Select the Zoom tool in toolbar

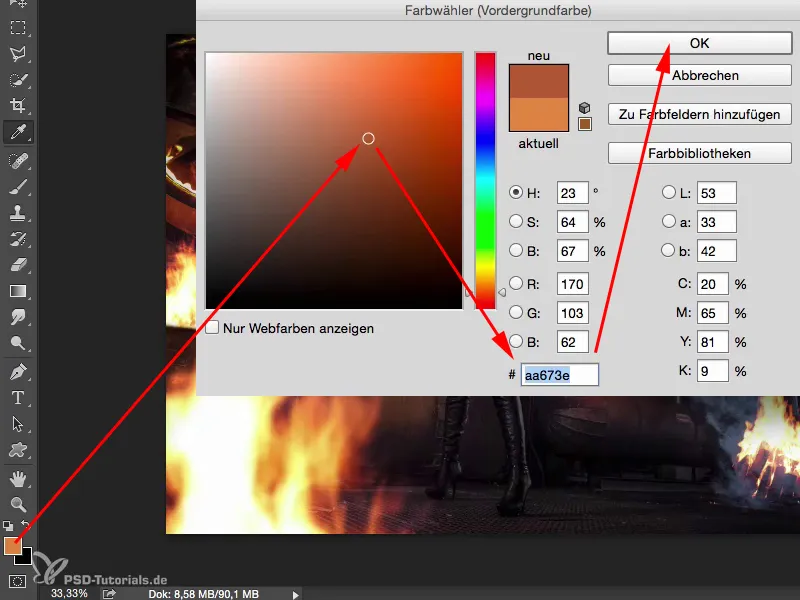(x=18, y=505)
